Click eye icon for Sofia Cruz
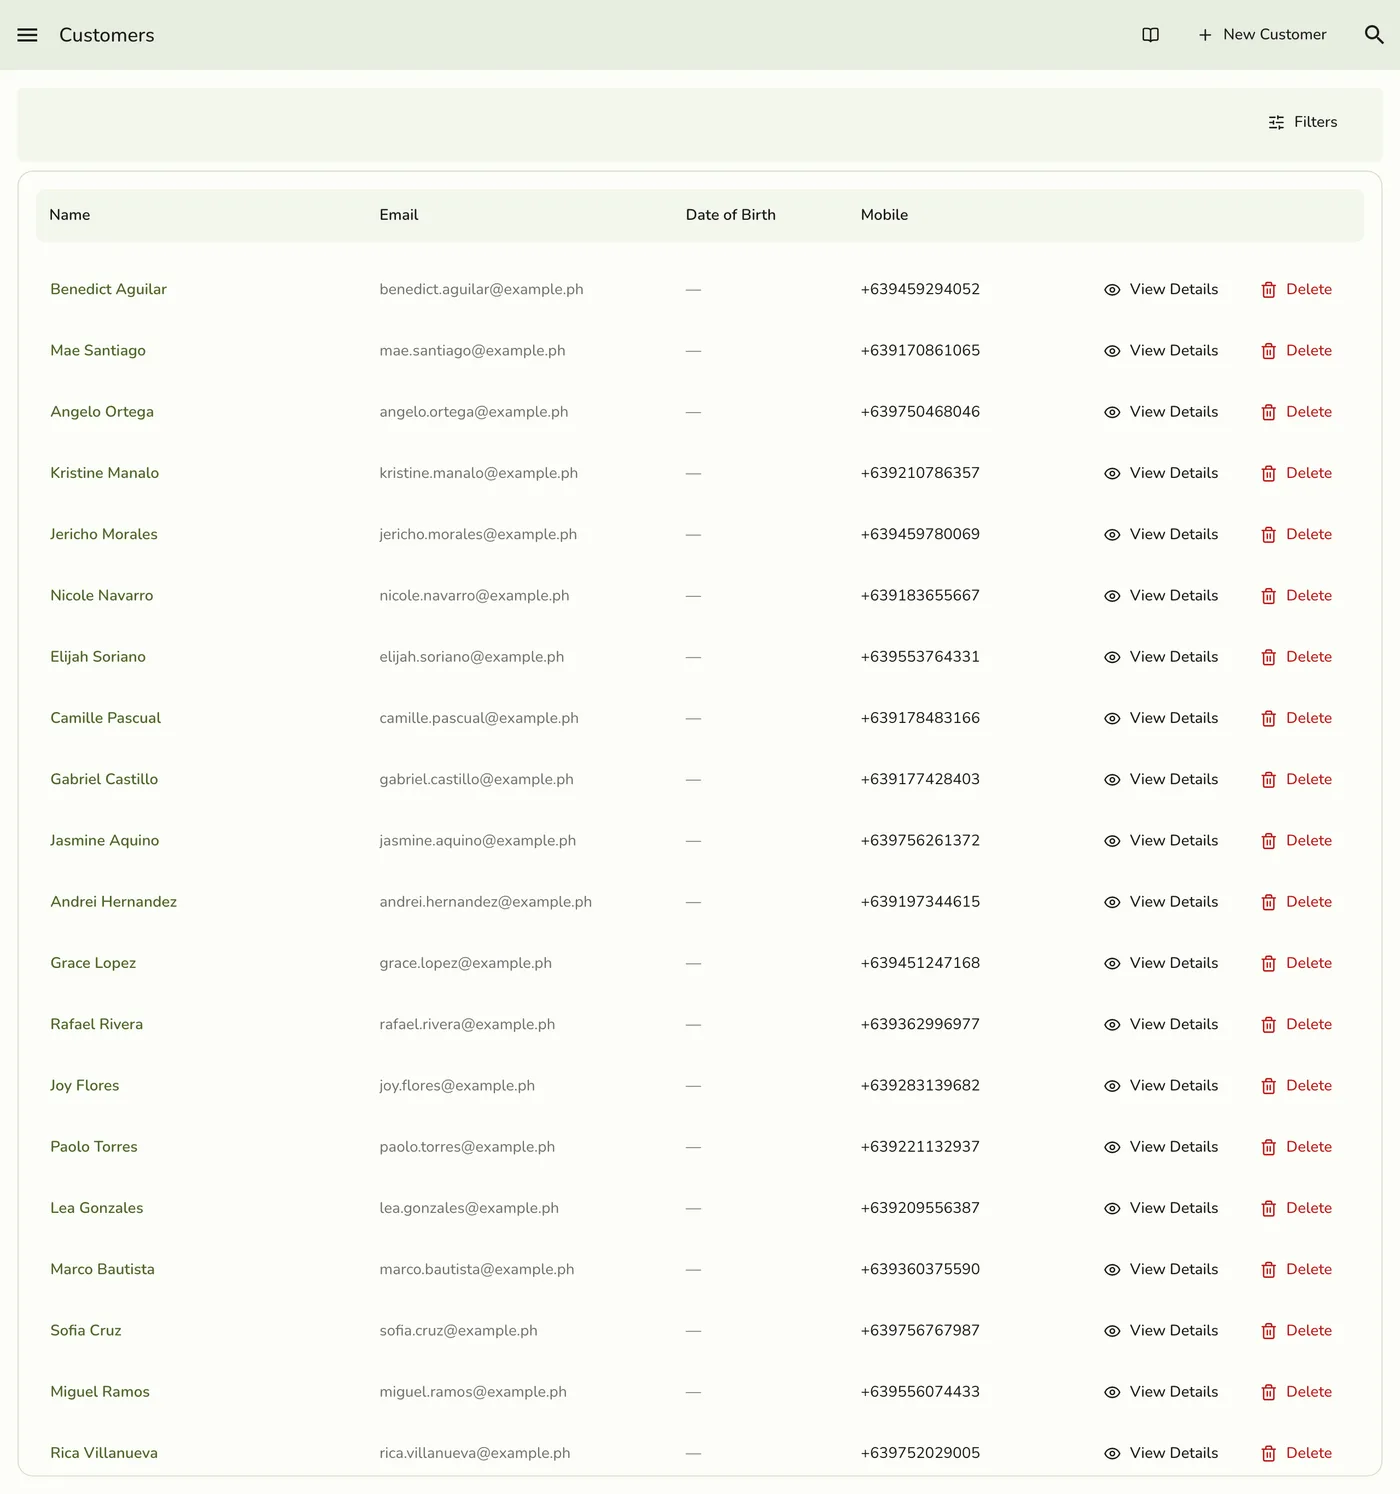 tap(1112, 1331)
